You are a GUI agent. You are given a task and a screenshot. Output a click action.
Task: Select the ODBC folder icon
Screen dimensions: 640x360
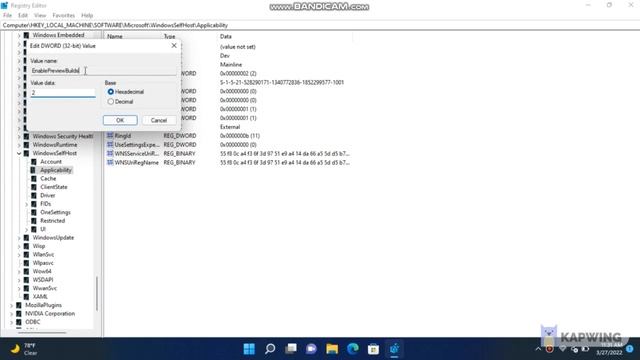pos(19,322)
